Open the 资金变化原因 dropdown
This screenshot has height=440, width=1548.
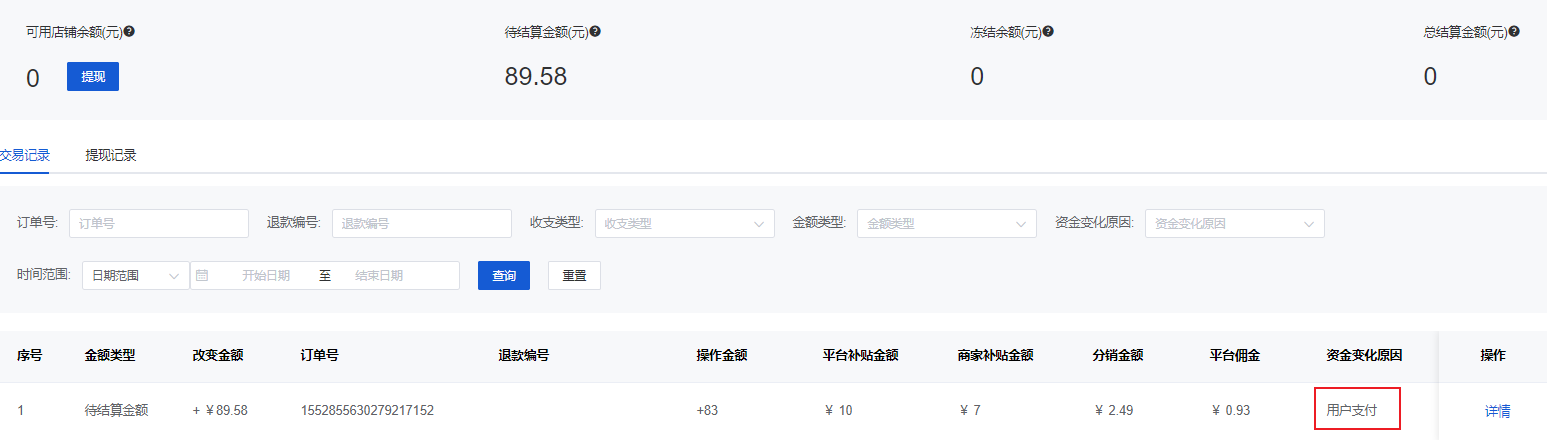click(1234, 224)
